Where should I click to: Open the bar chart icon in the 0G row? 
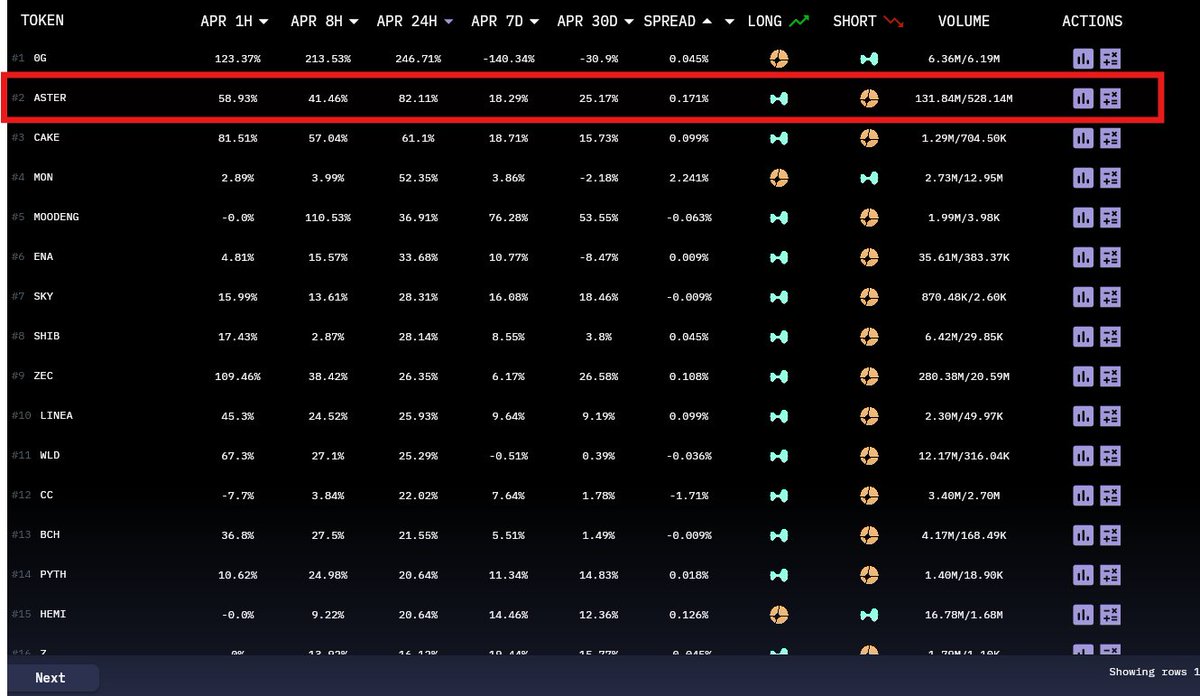(x=1083, y=59)
